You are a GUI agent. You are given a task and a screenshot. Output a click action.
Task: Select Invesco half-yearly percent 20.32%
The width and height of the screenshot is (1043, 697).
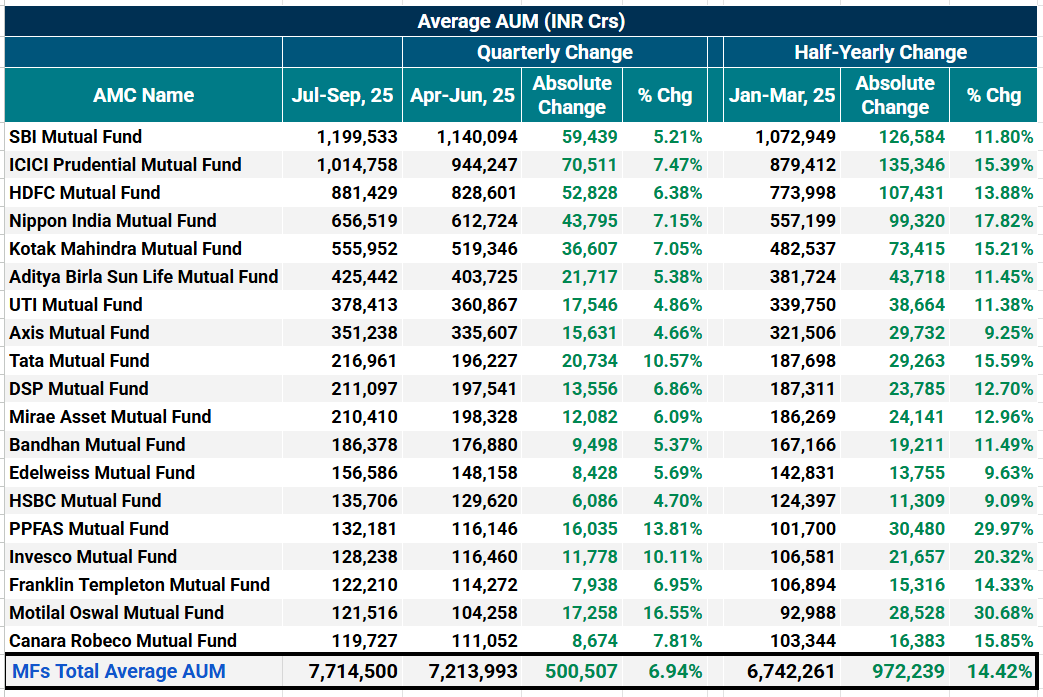1004,557
